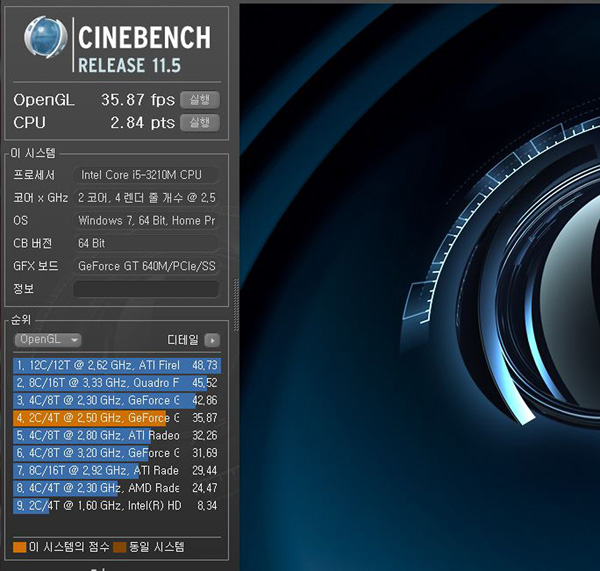This screenshot has width=600, height=571.
Task: Select the Intel Core i5-3210M processor field
Action: click(146, 175)
